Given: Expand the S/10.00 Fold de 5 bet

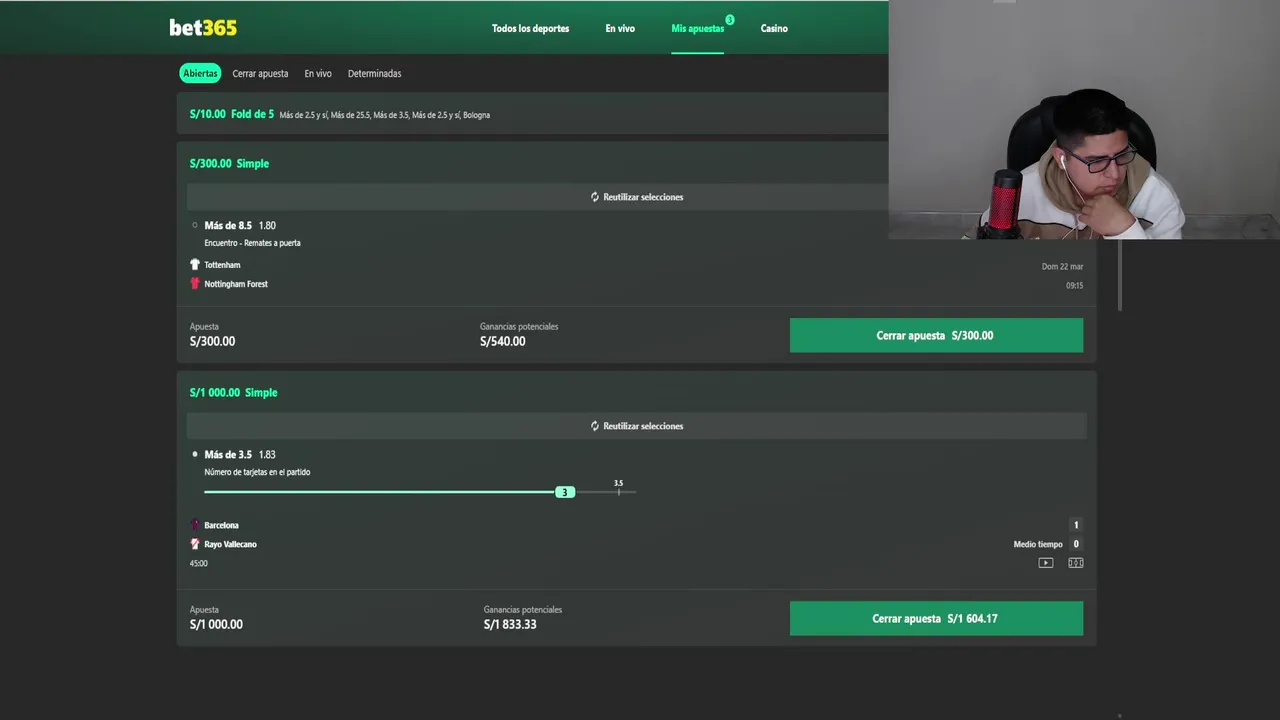Looking at the screenshot, I should (x=532, y=114).
